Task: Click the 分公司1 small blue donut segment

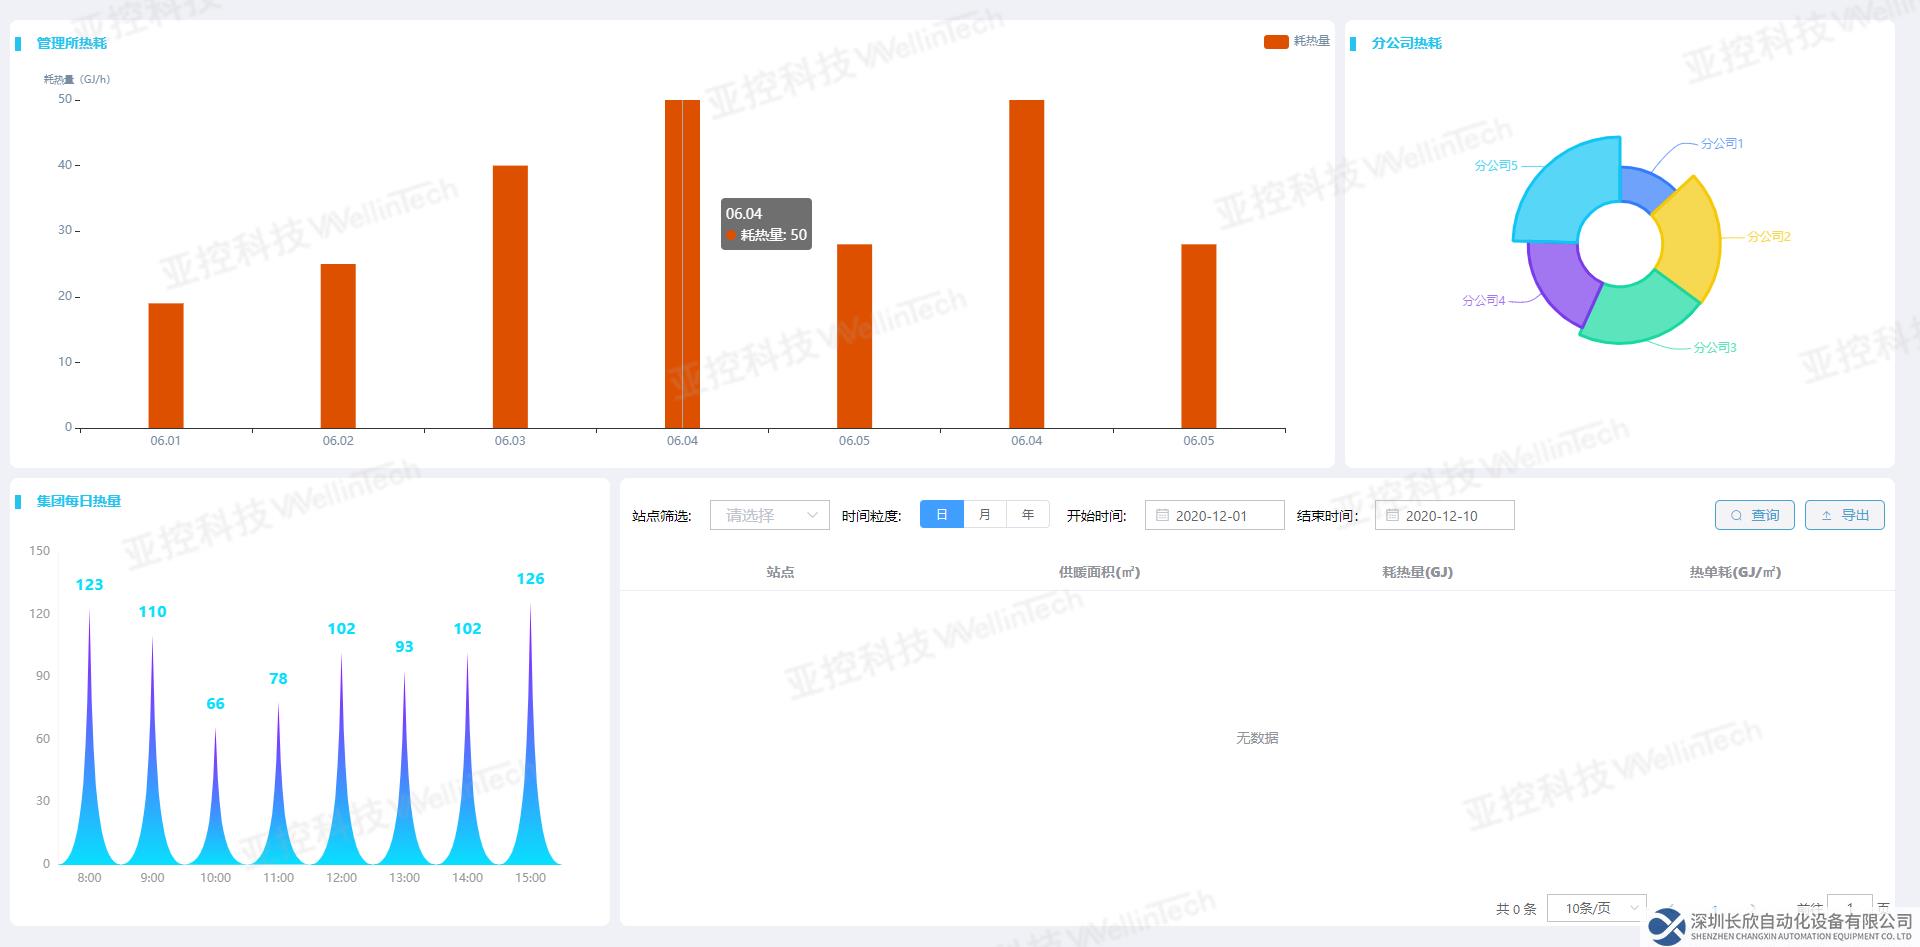Action: [x=1640, y=185]
